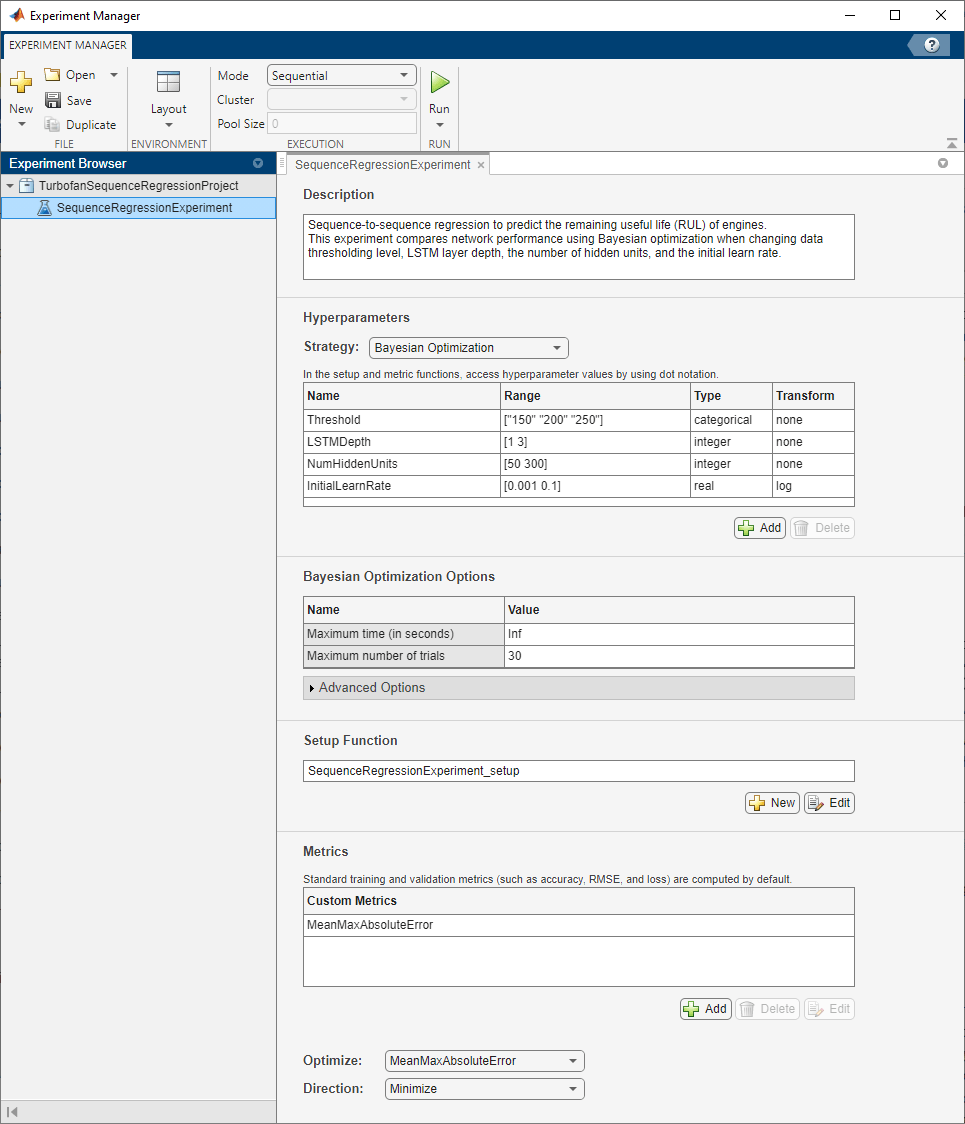Click the Open folder icon
This screenshot has height=1124, width=965.
[53, 75]
